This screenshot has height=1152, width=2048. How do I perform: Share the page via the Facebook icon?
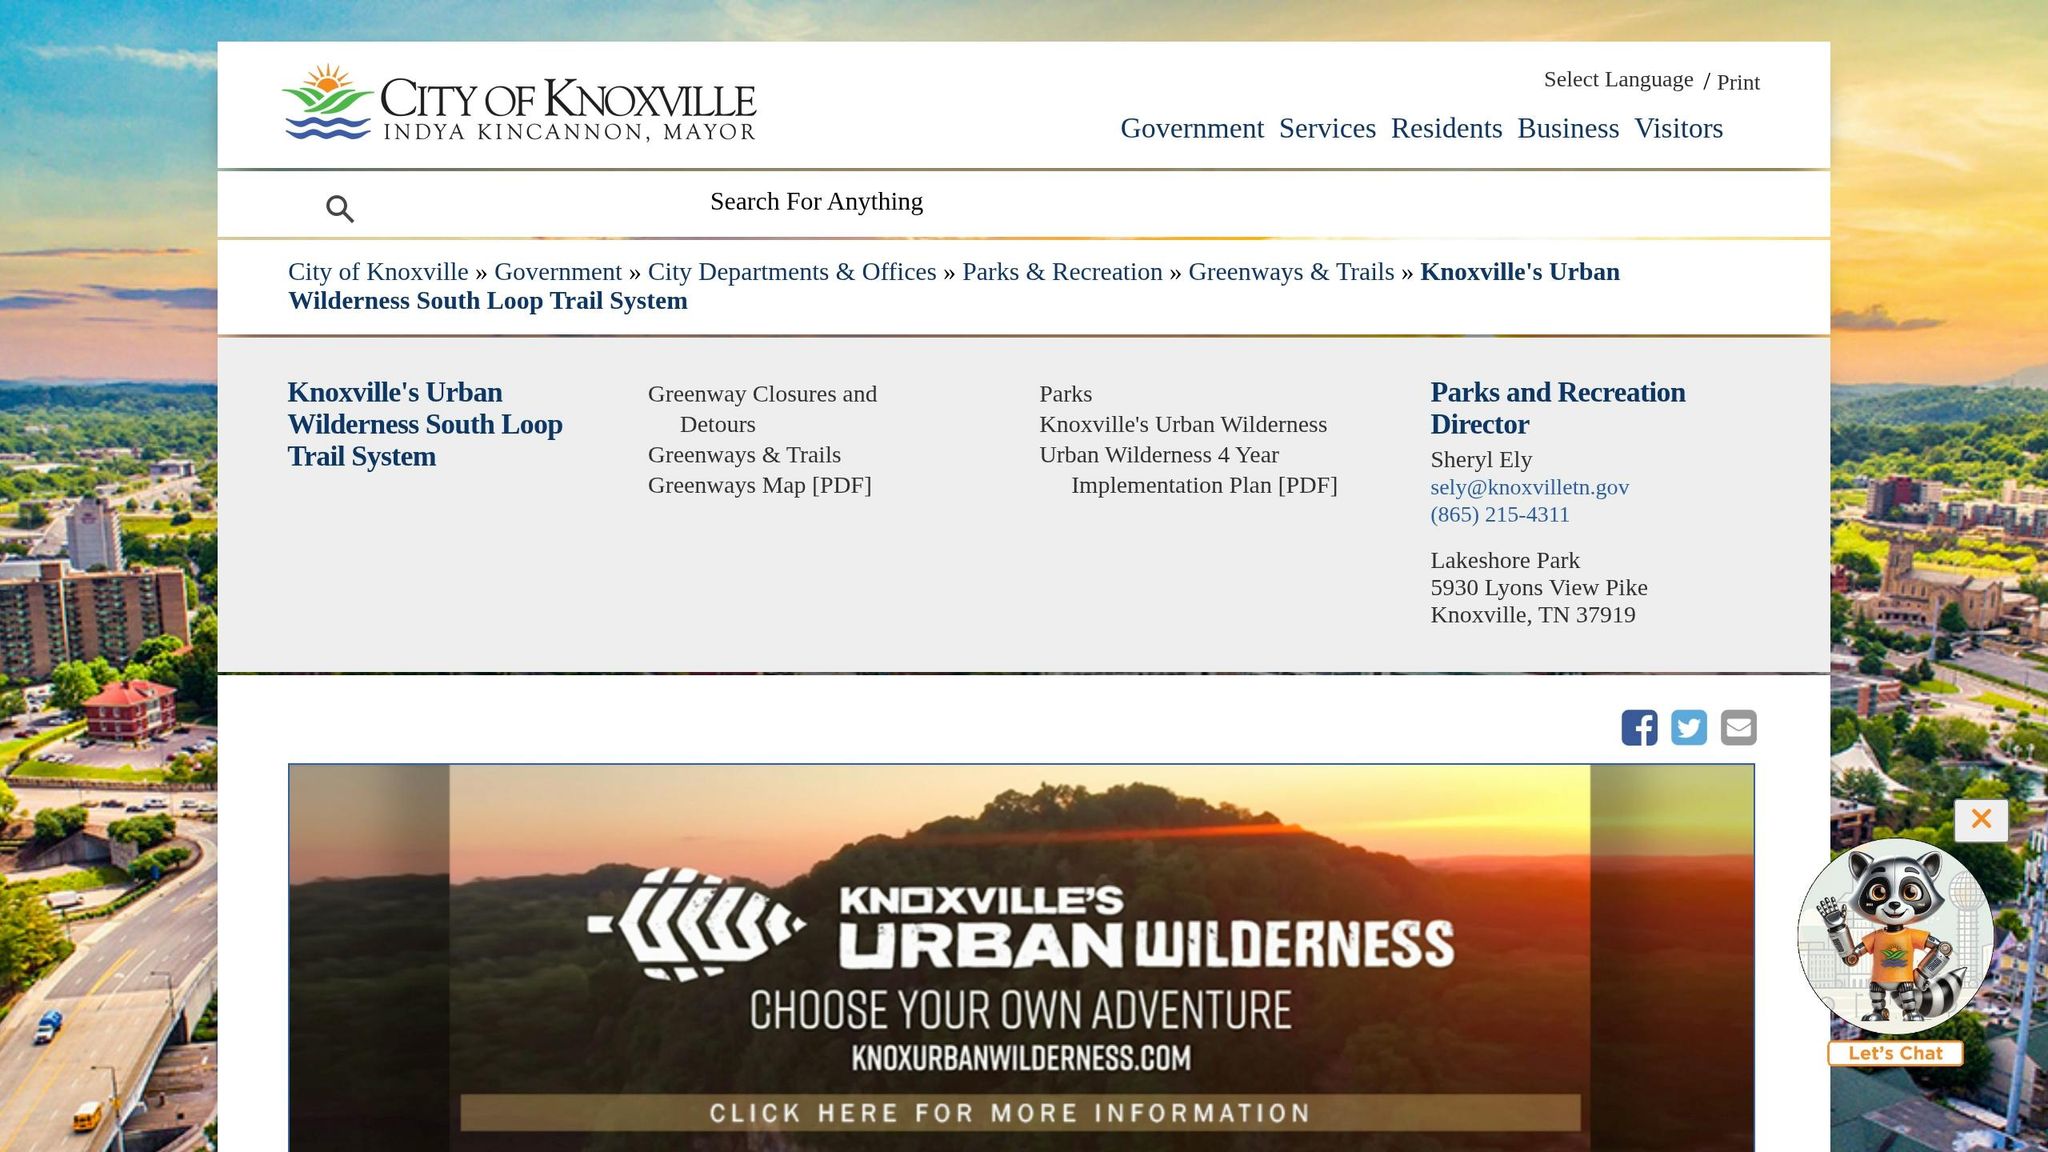pos(1639,727)
